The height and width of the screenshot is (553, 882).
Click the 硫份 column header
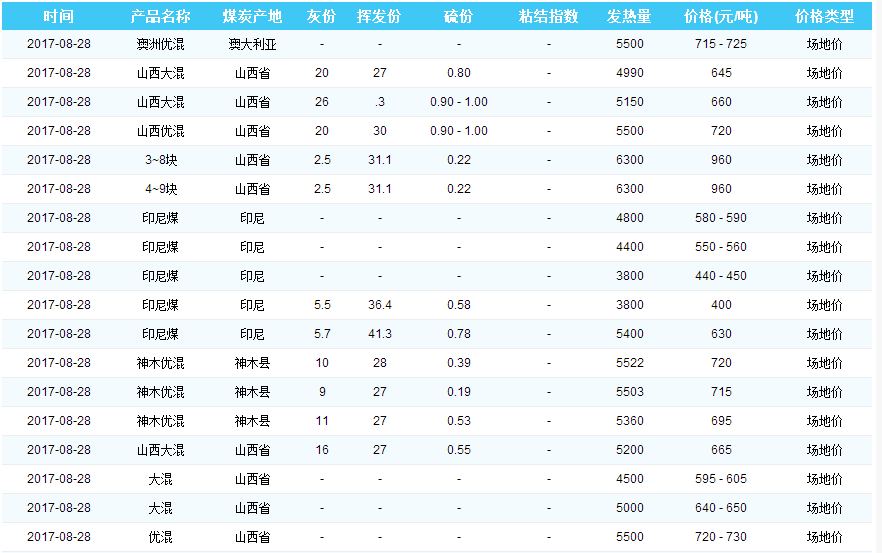459,17
